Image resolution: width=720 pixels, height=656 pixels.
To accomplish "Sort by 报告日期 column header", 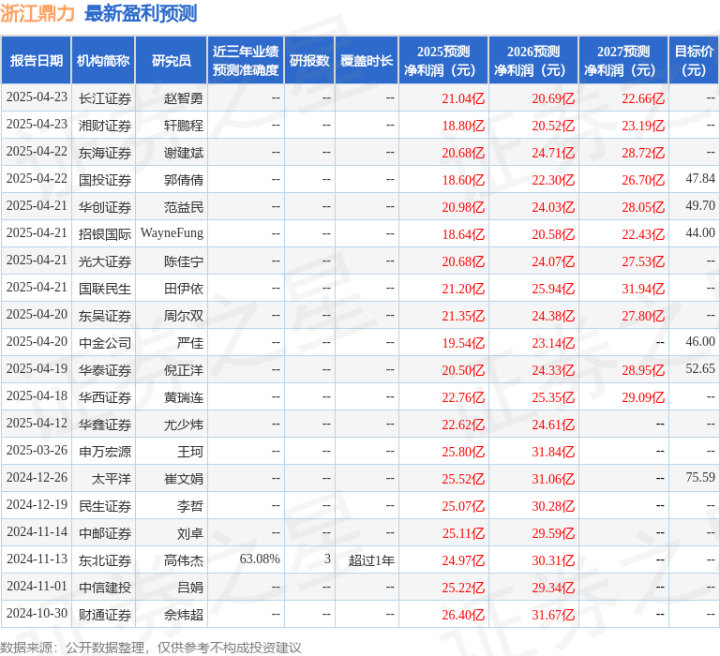I will pyautogui.click(x=36, y=61).
